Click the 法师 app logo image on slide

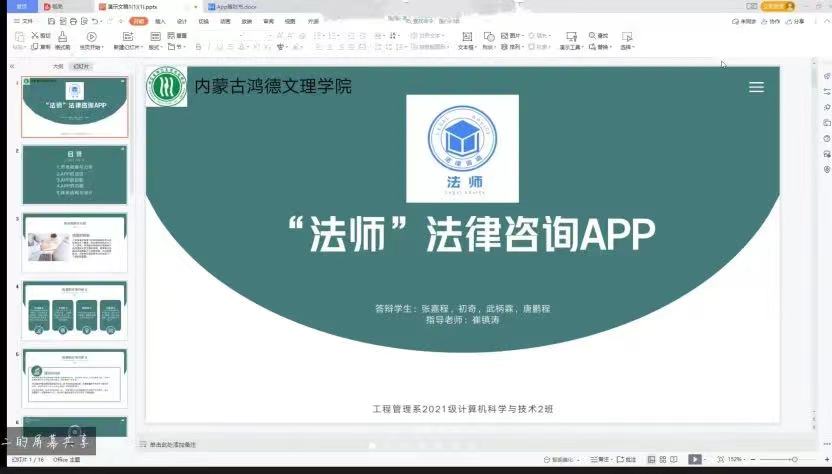click(x=462, y=149)
